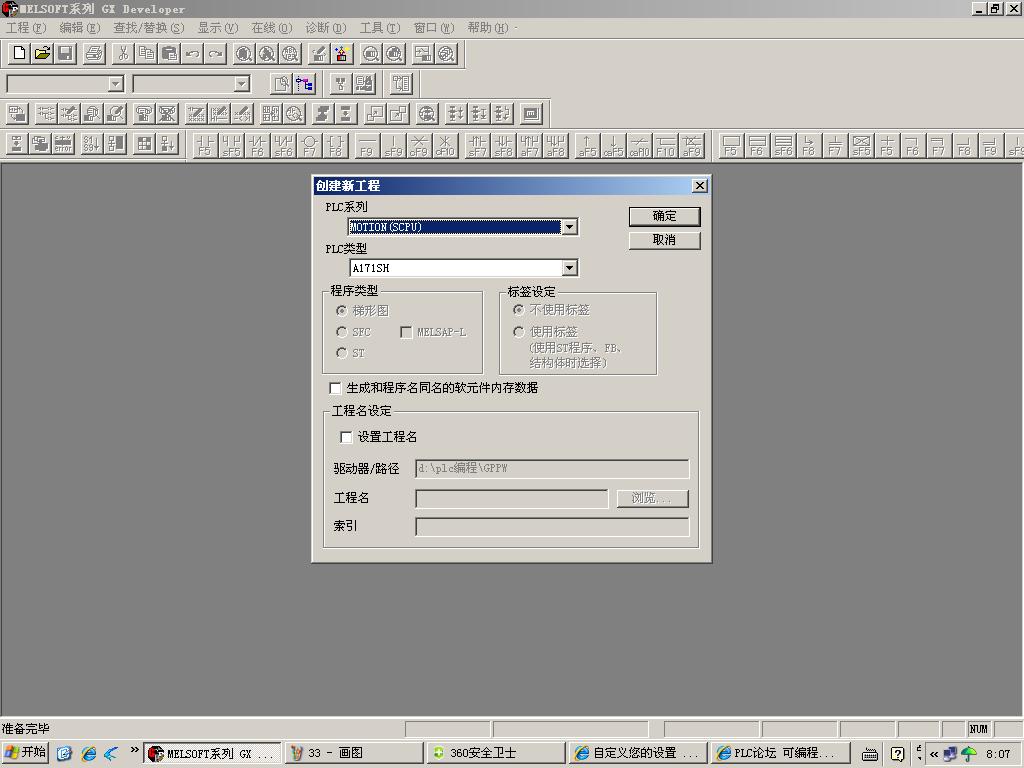The image size is (1024, 768).
Task: Click the F9 horizontal line icon
Action: click(x=366, y=145)
